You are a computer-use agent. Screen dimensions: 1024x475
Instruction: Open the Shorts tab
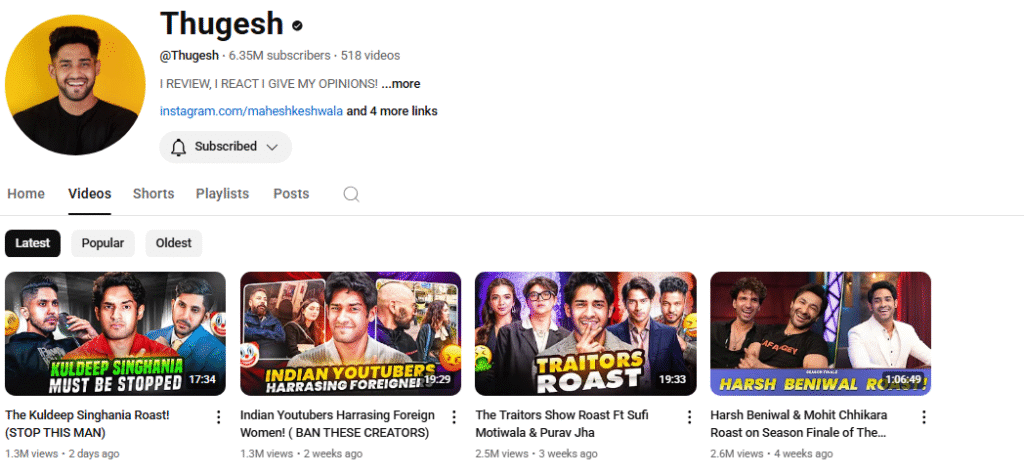[x=153, y=194]
